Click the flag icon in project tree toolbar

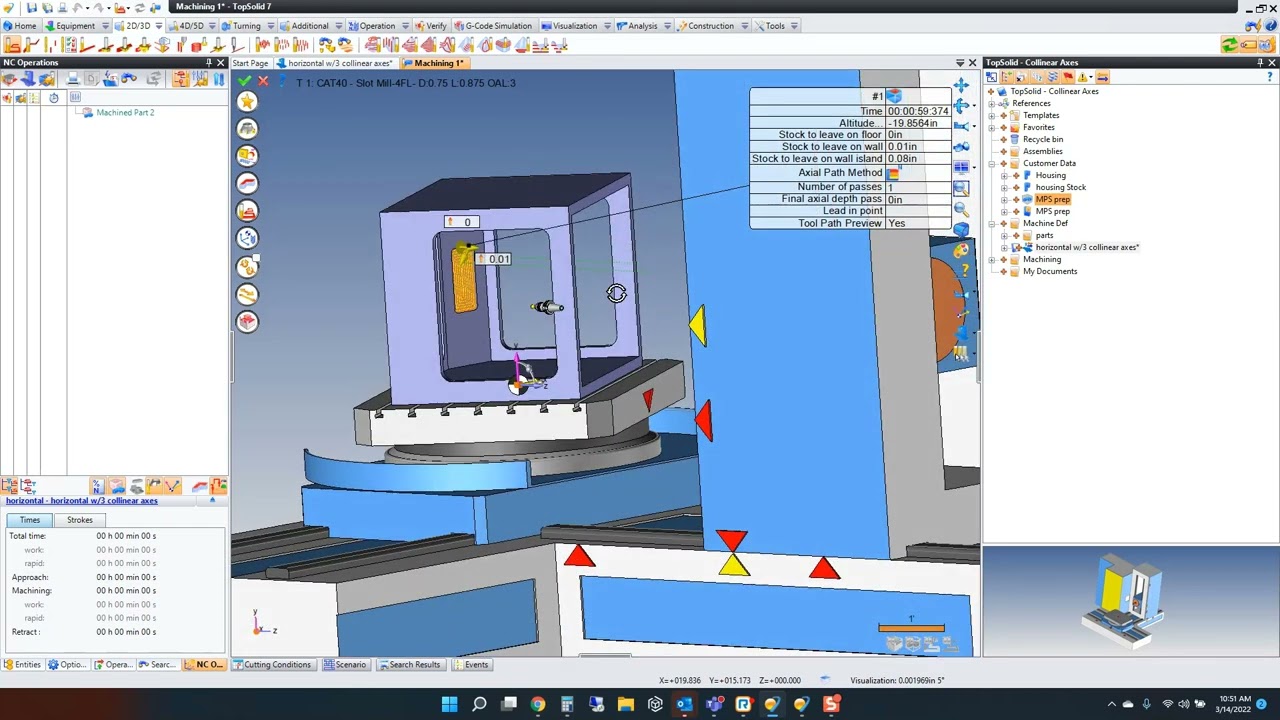tap(1067, 77)
